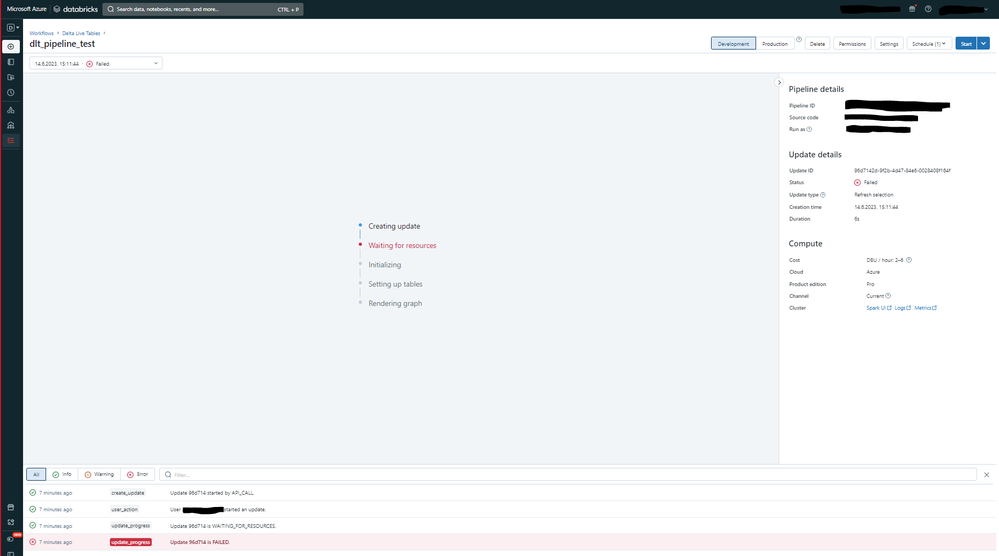The width and height of the screenshot is (999, 556).
Task: Expand the Schedule (1) dropdown
Action: point(928,44)
